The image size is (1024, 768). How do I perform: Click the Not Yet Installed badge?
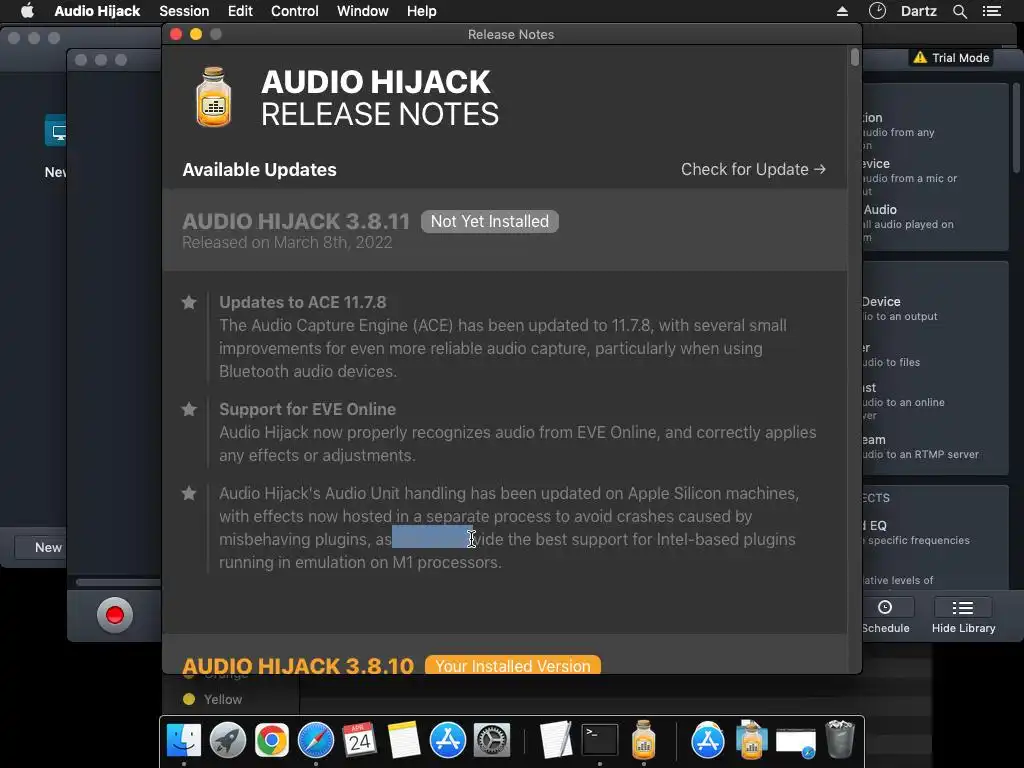click(490, 221)
